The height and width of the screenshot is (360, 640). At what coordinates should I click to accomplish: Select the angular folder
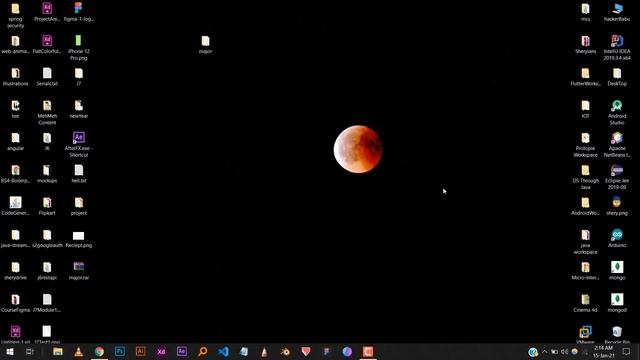tap(16, 142)
